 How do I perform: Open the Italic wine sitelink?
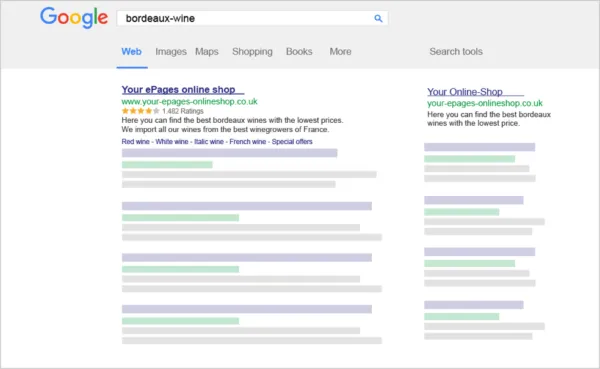click(x=209, y=142)
